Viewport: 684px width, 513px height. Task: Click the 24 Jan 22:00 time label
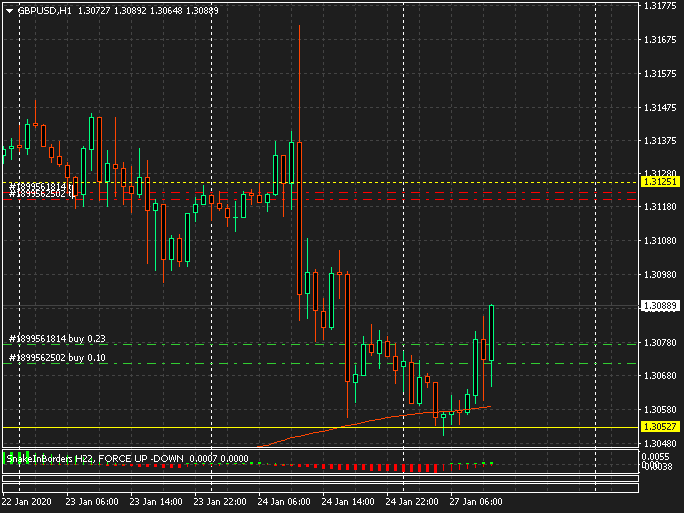point(412,502)
